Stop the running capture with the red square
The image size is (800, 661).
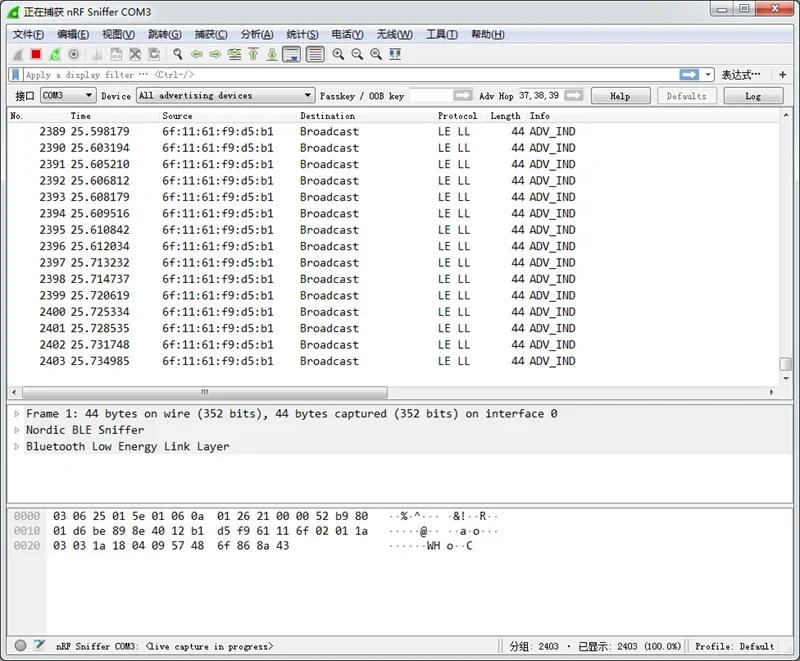36,54
